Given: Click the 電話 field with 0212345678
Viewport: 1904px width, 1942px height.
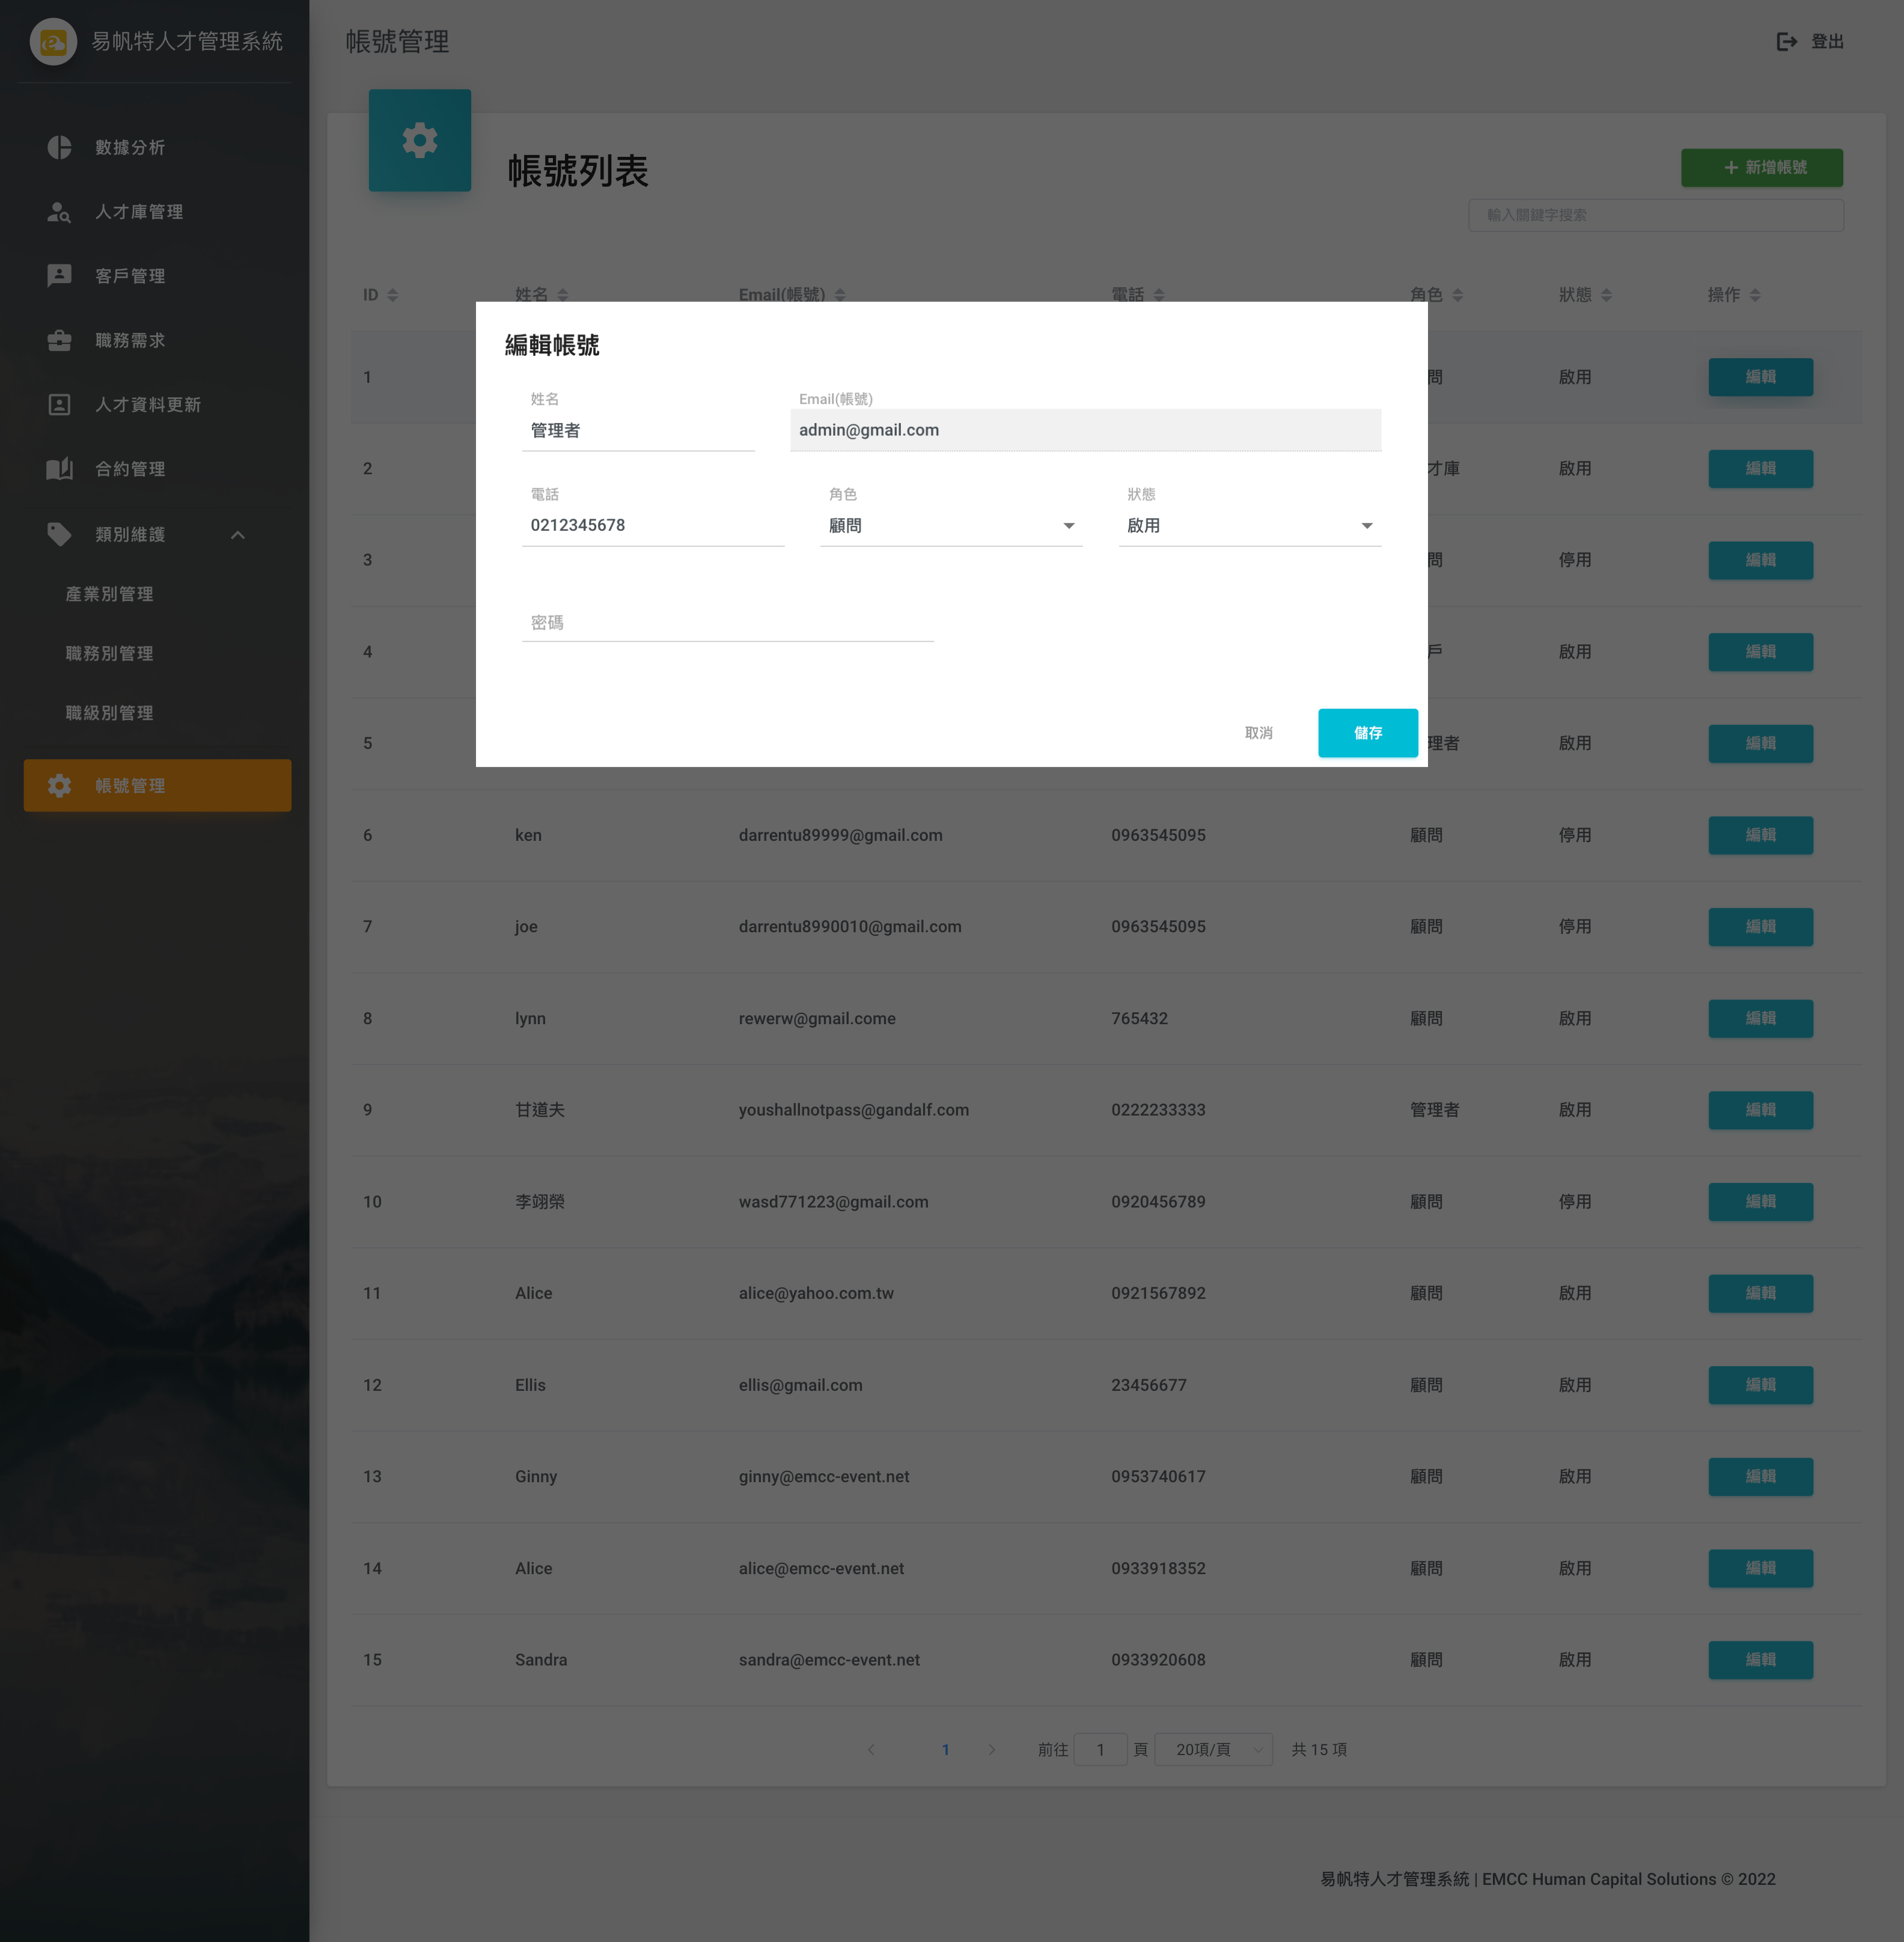Looking at the screenshot, I should tap(652, 526).
